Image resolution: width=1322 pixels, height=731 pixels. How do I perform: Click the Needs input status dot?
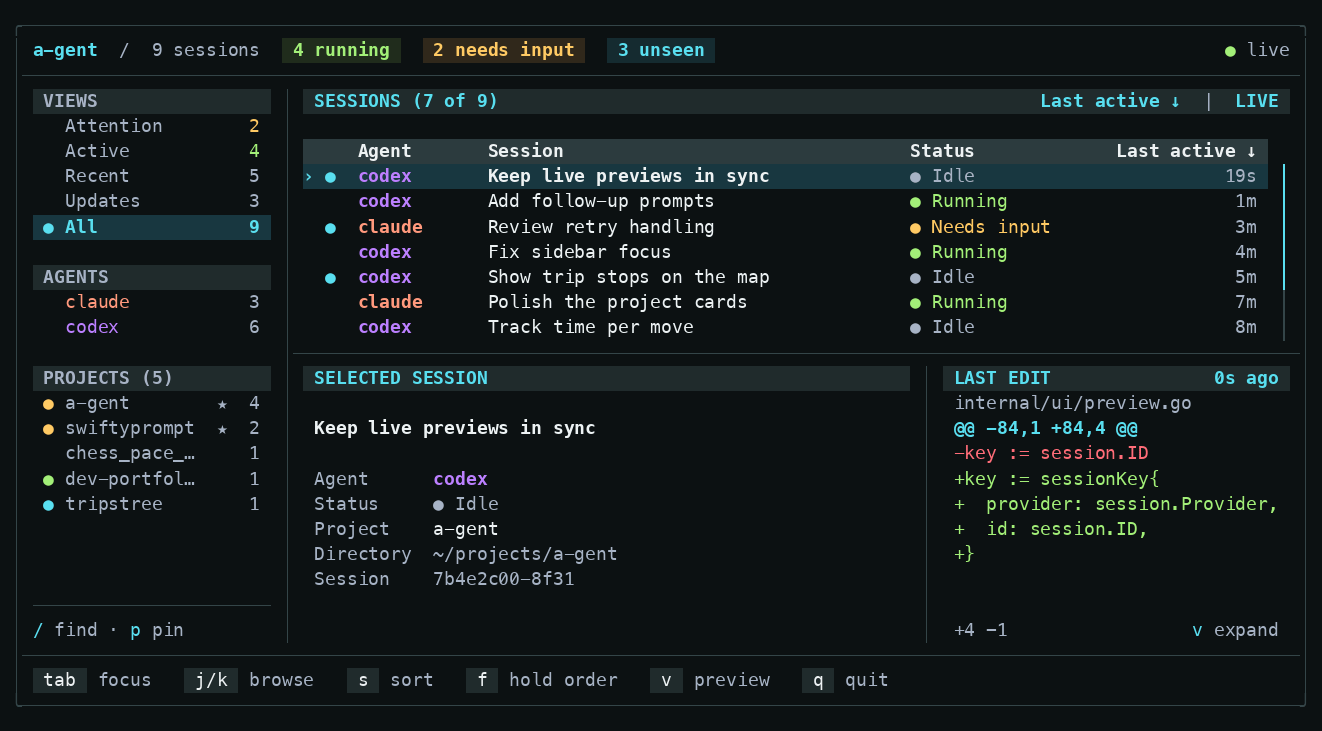point(915,228)
